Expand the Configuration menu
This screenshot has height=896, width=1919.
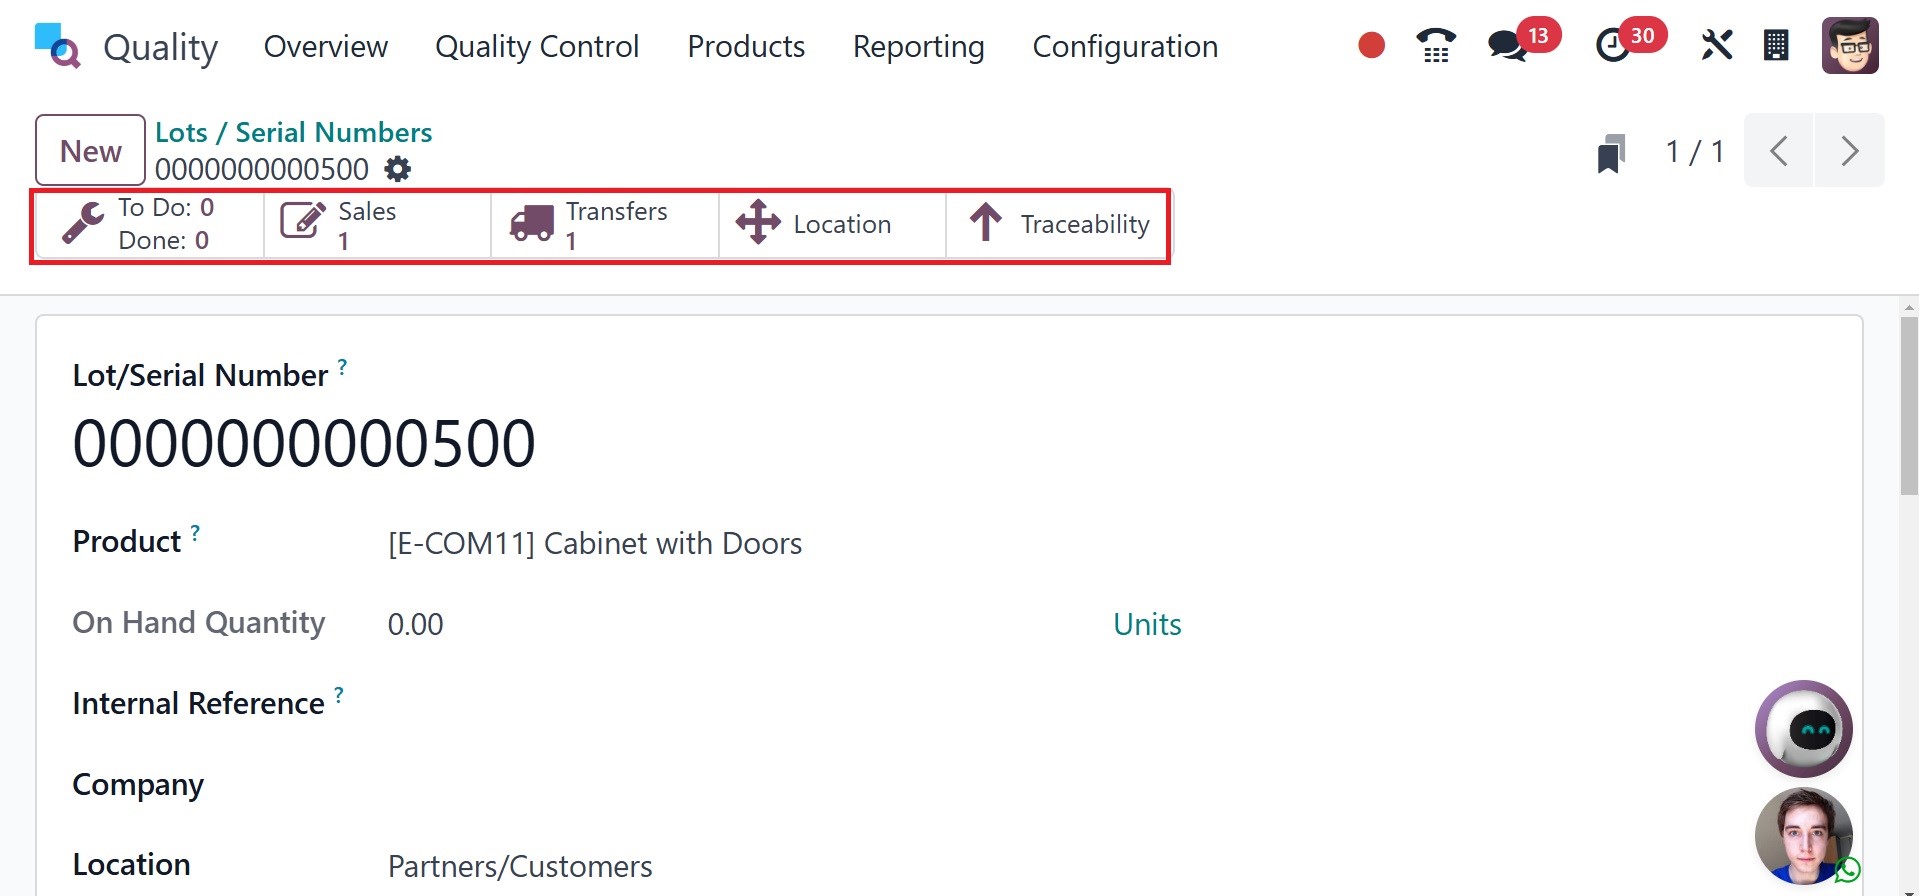coord(1125,47)
